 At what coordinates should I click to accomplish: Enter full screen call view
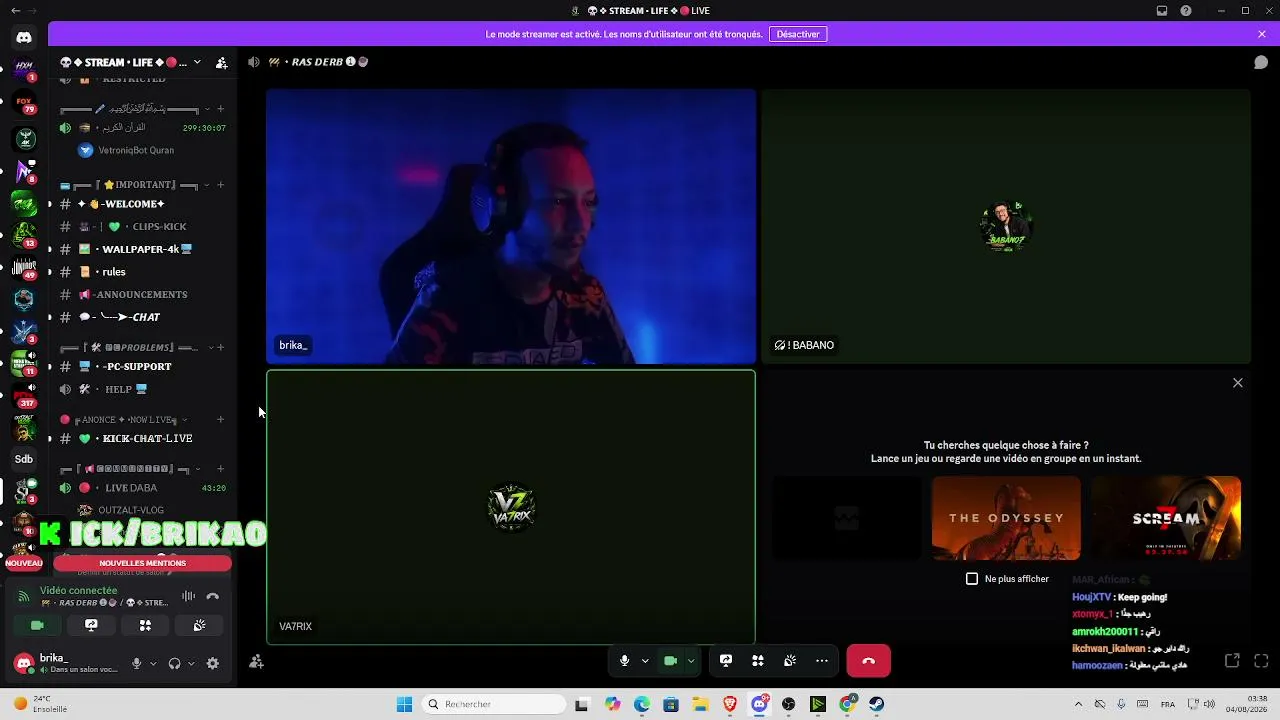pos(1261,660)
